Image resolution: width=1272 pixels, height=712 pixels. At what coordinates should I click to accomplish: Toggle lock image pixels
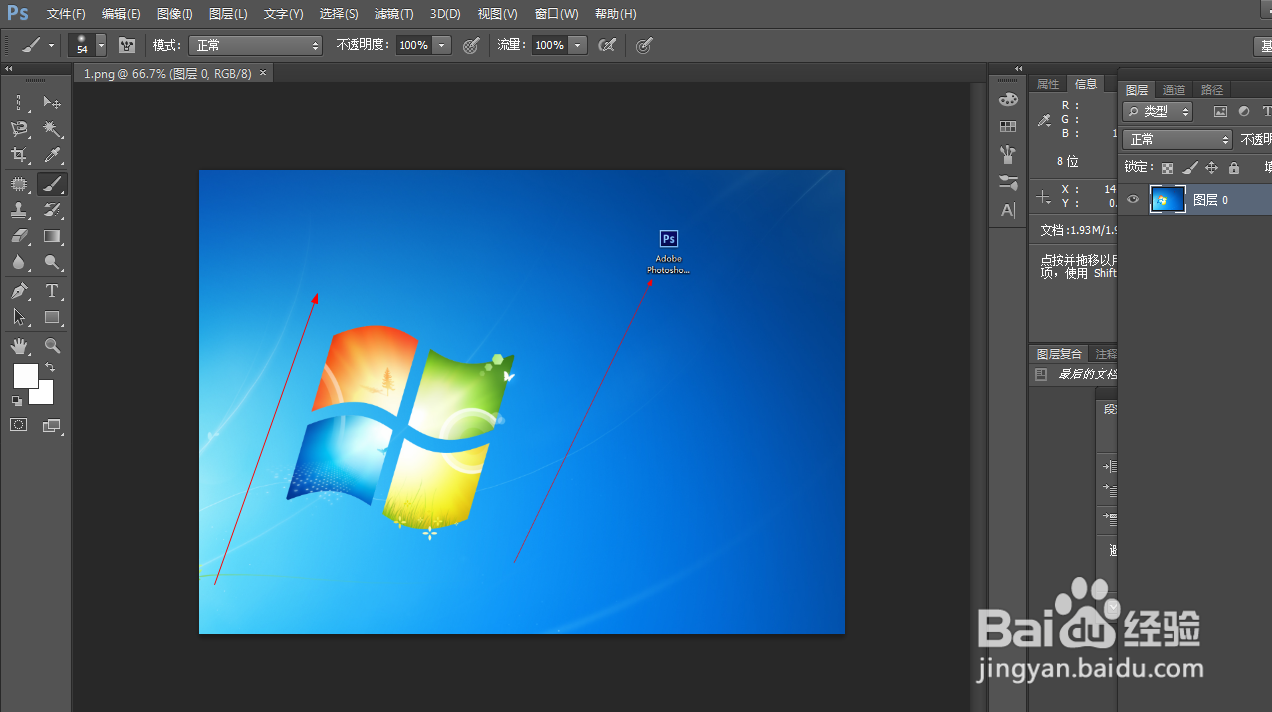[x=1189, y=168]
